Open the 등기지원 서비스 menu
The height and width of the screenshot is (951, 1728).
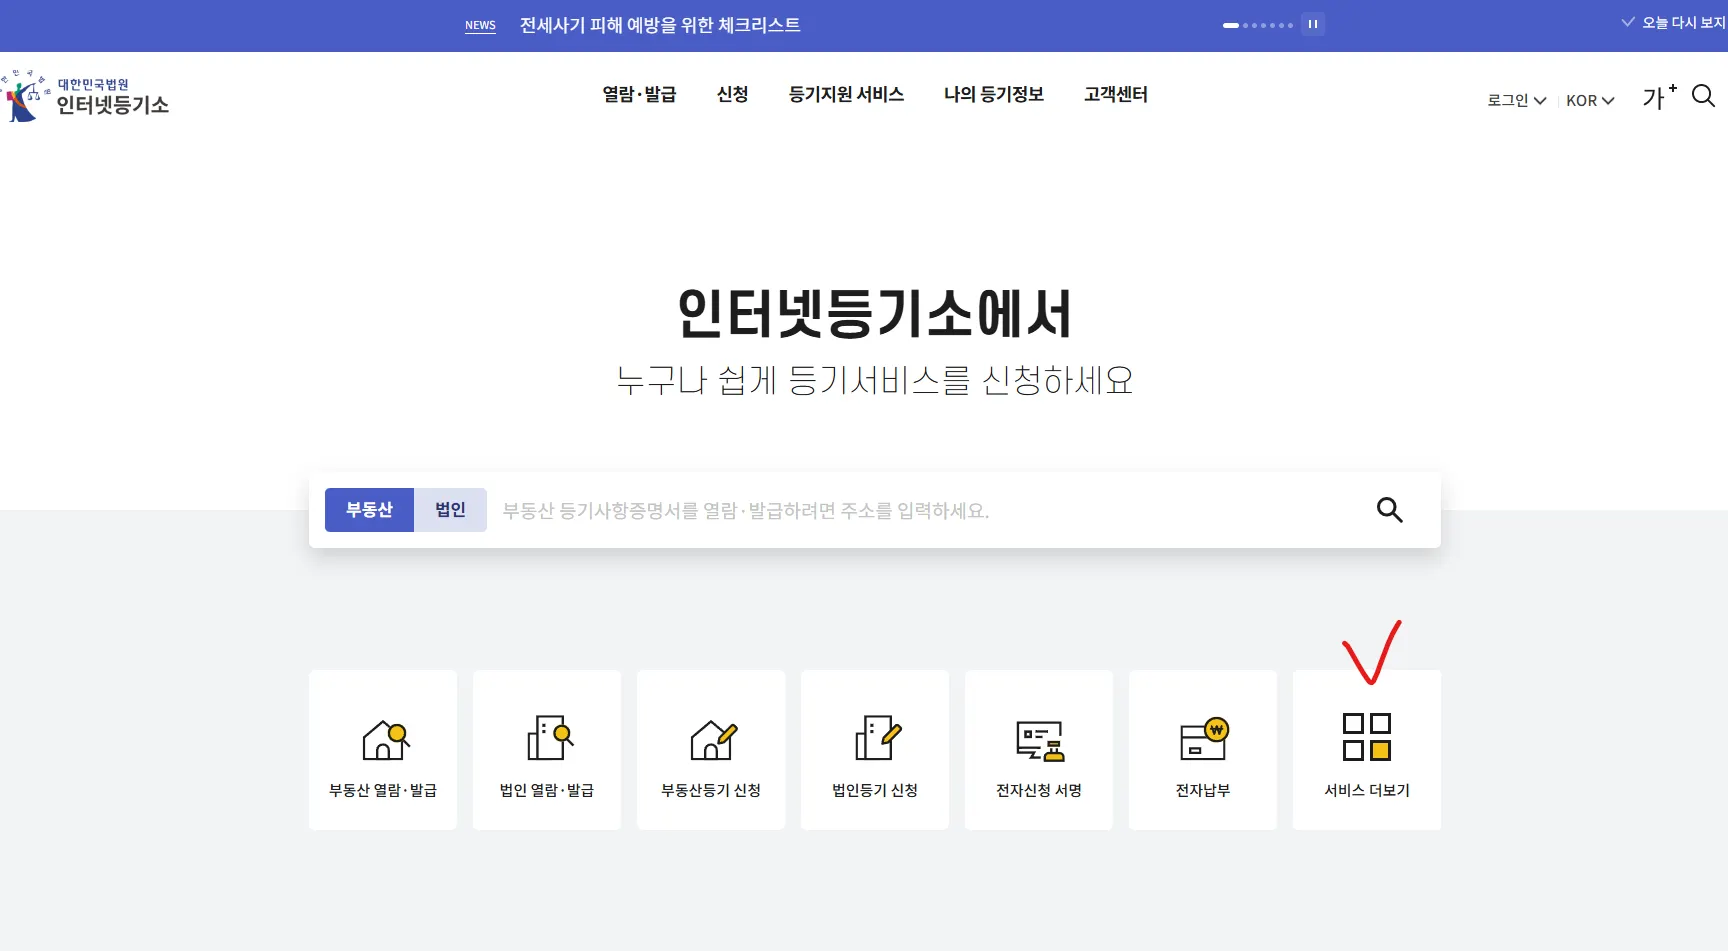(x=846, y=94)
